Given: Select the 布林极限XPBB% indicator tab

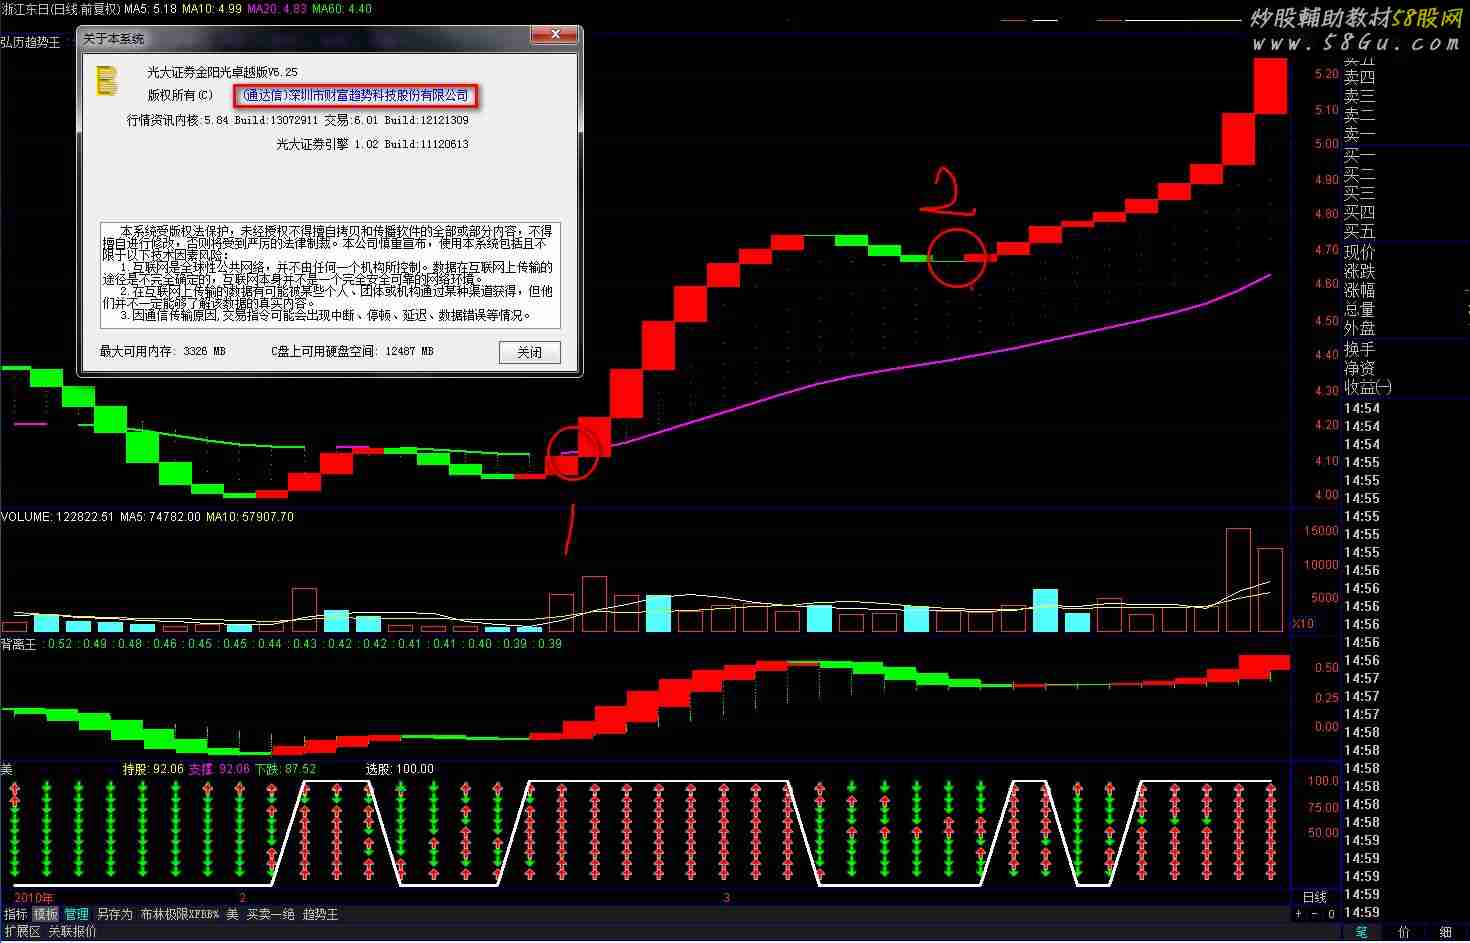Looking at the screenshot, I should point(179,914).
